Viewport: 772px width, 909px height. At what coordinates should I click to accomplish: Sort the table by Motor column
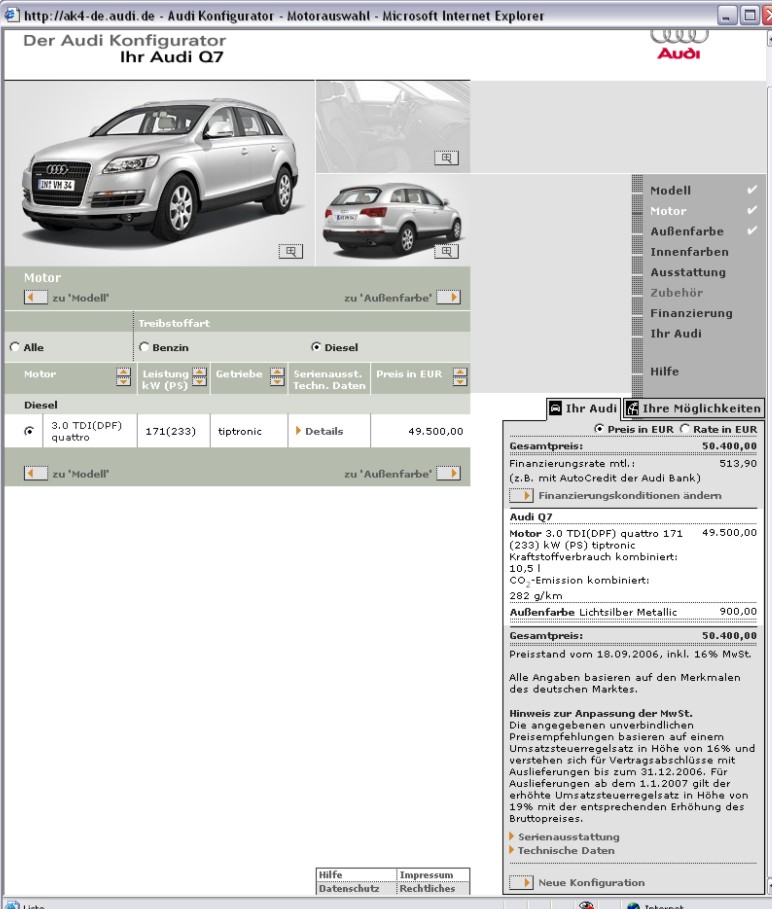click(123, 377)
